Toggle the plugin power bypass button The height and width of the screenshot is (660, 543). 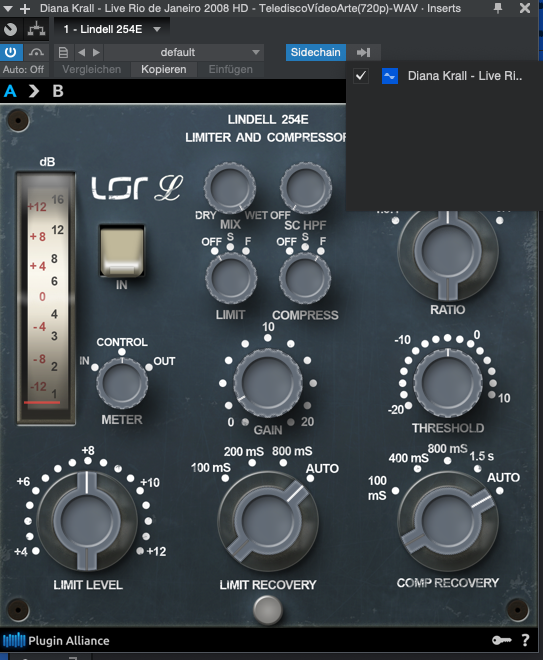(10, 52)
